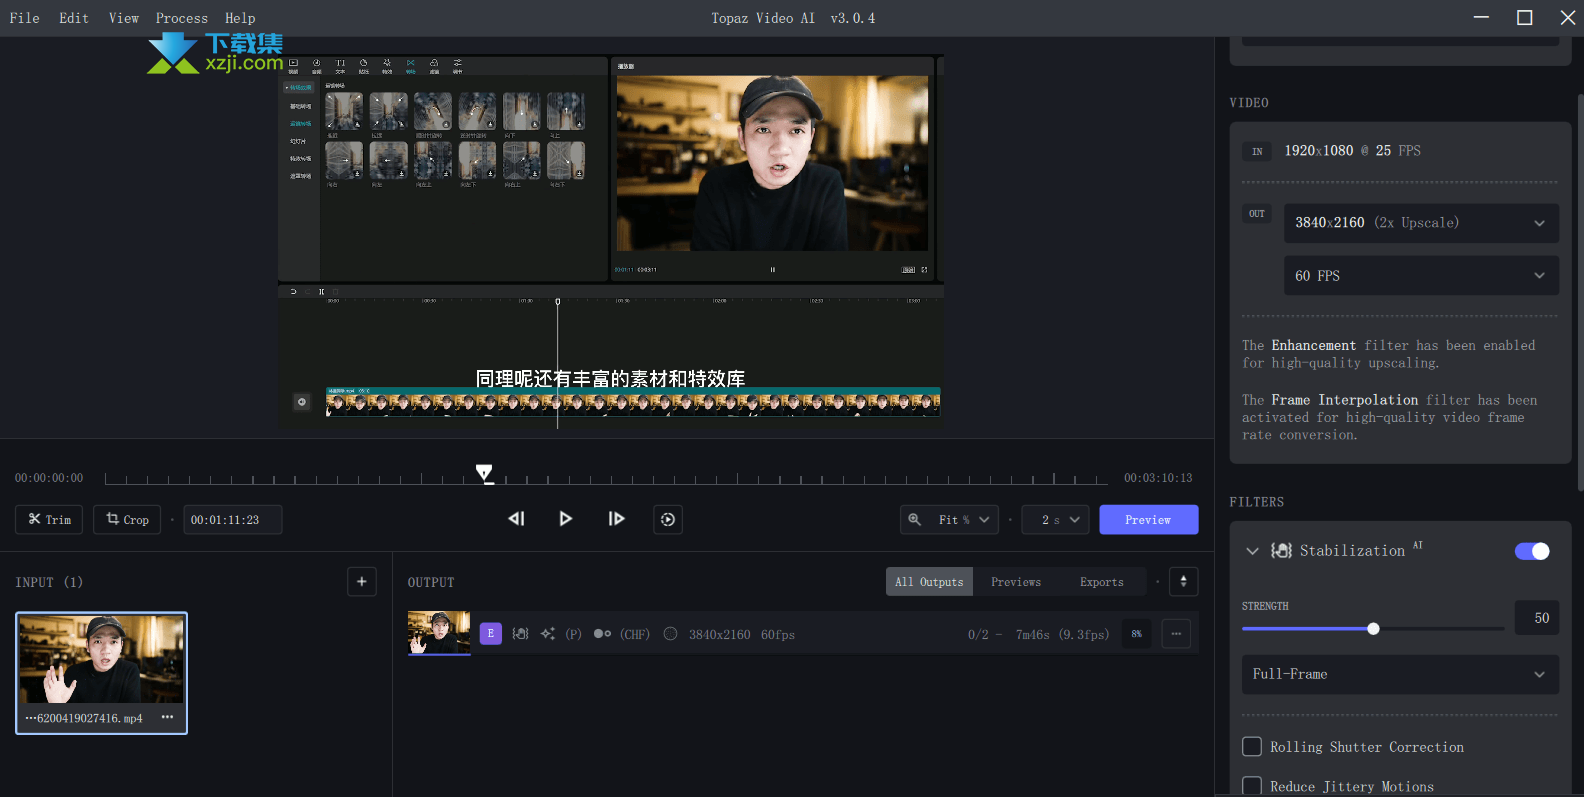Click the frame interpolation icon in output row
1584x797 pixels.
pos(602,634)
